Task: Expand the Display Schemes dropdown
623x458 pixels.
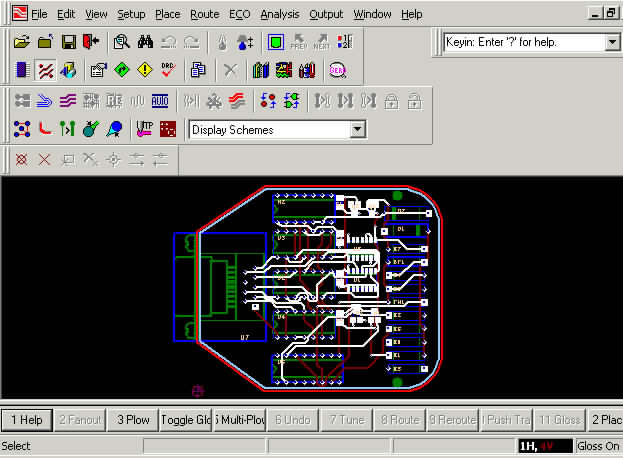Action: click(358, 130)
